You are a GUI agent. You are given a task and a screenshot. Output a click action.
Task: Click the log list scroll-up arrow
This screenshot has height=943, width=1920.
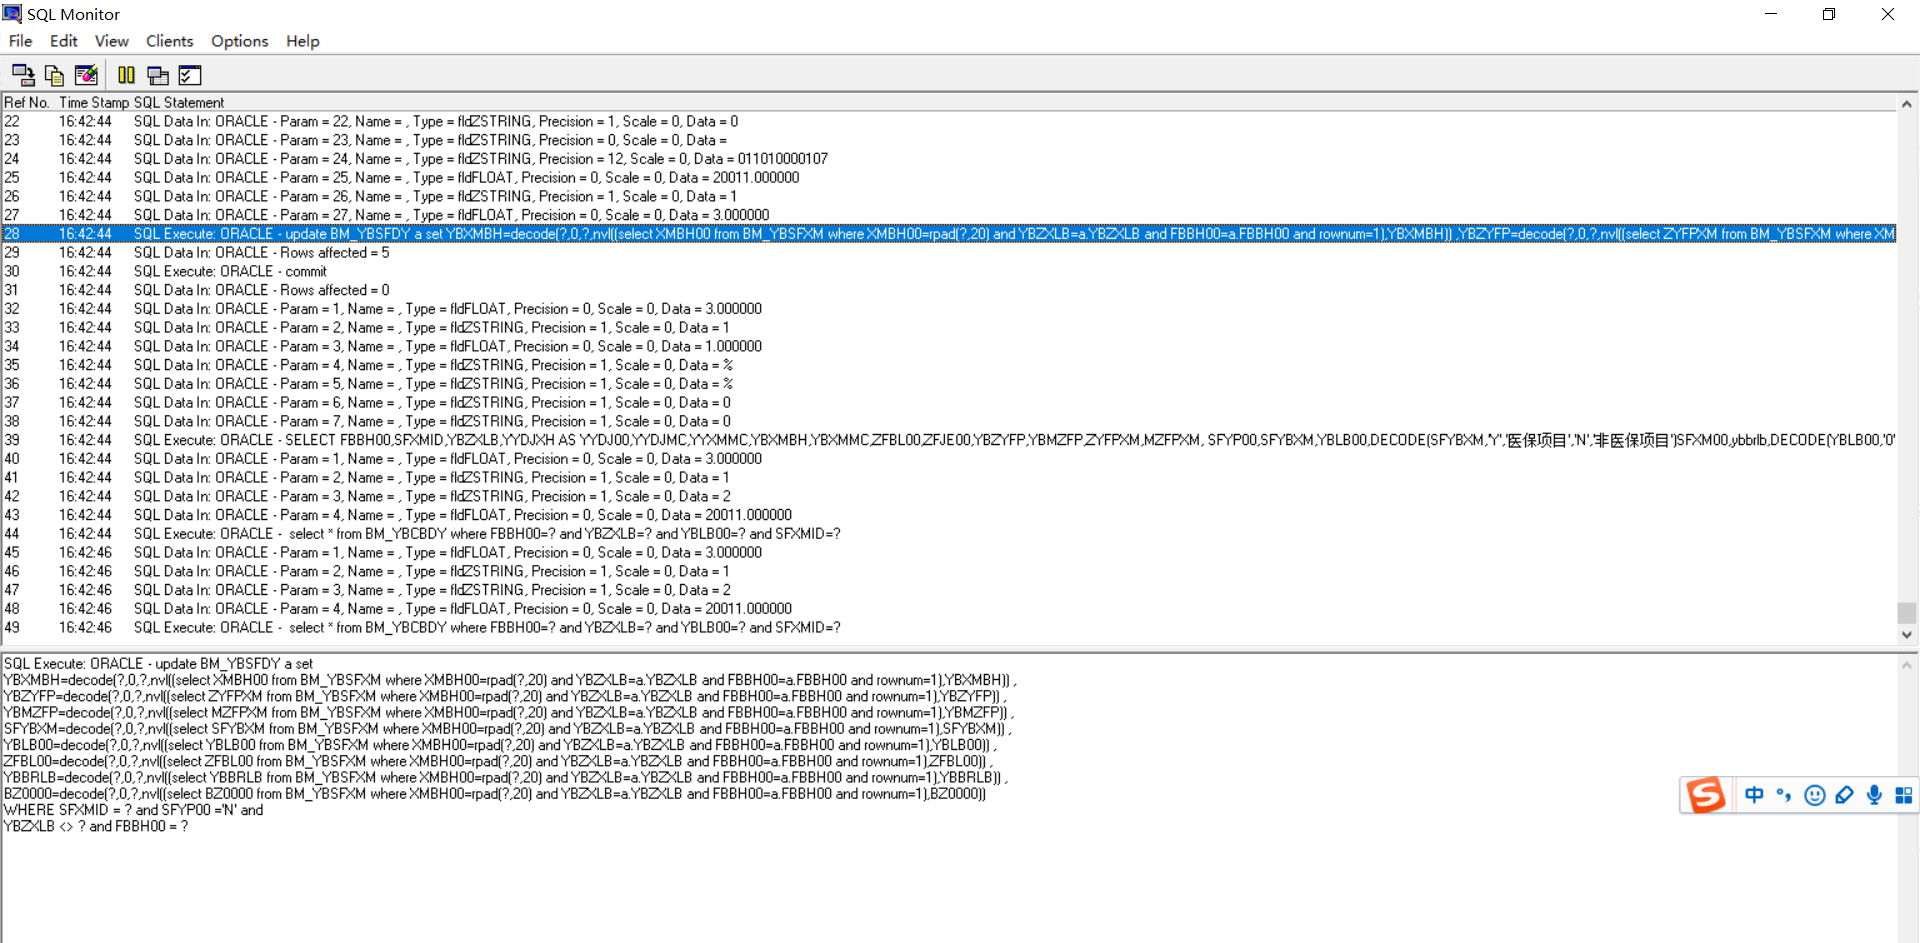(x=1907, y=104)
